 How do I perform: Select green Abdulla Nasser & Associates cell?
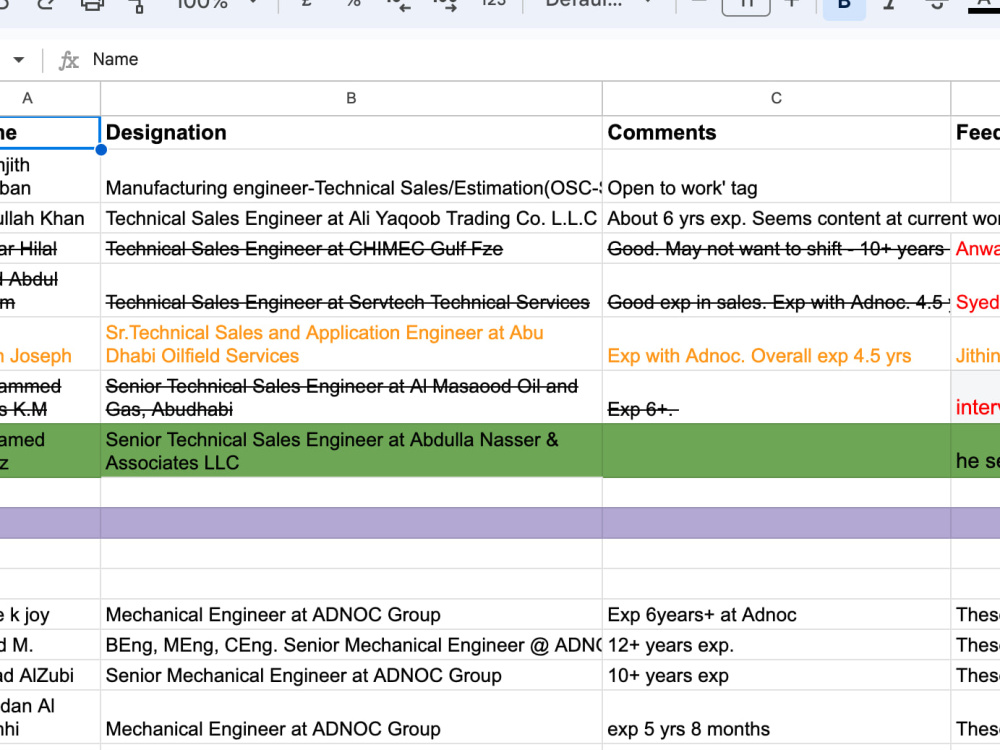[351, 450]
